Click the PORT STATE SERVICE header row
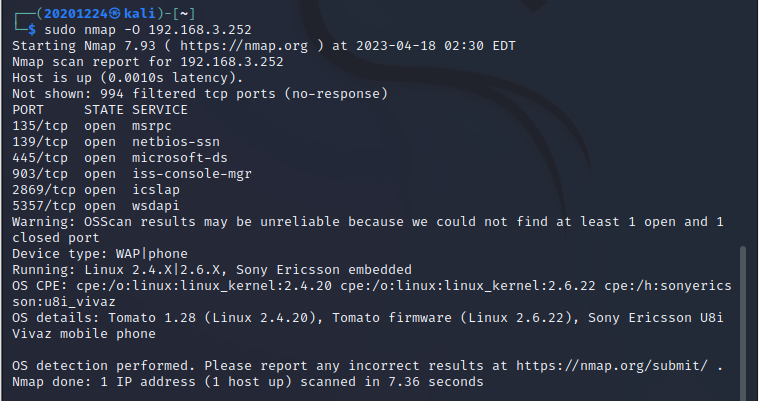This screenshot has width=759, height=401. point(100,110)
